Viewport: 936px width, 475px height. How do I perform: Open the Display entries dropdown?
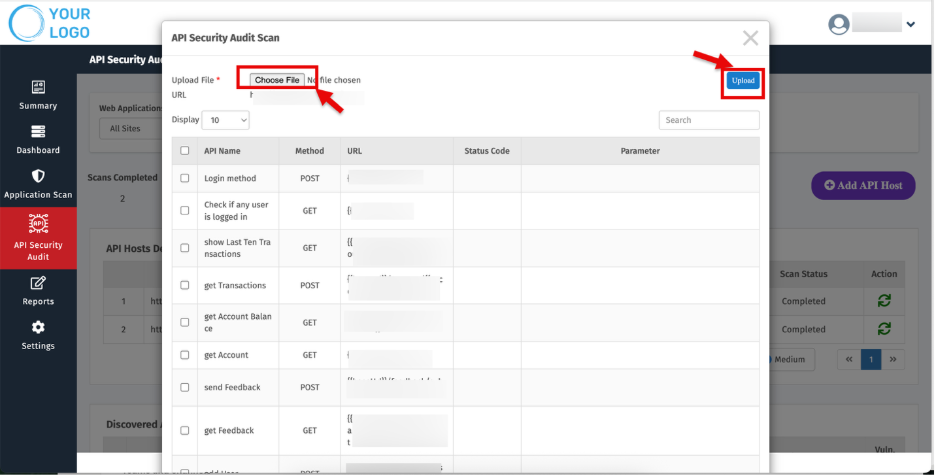click(226, 120)
